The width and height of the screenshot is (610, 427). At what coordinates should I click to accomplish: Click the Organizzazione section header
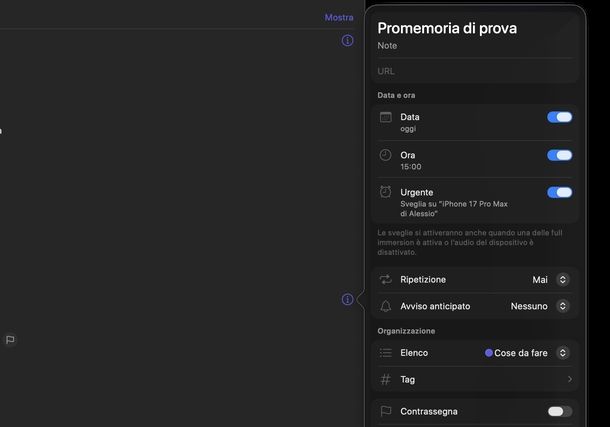pyautogui.click(x=406, y=331)
